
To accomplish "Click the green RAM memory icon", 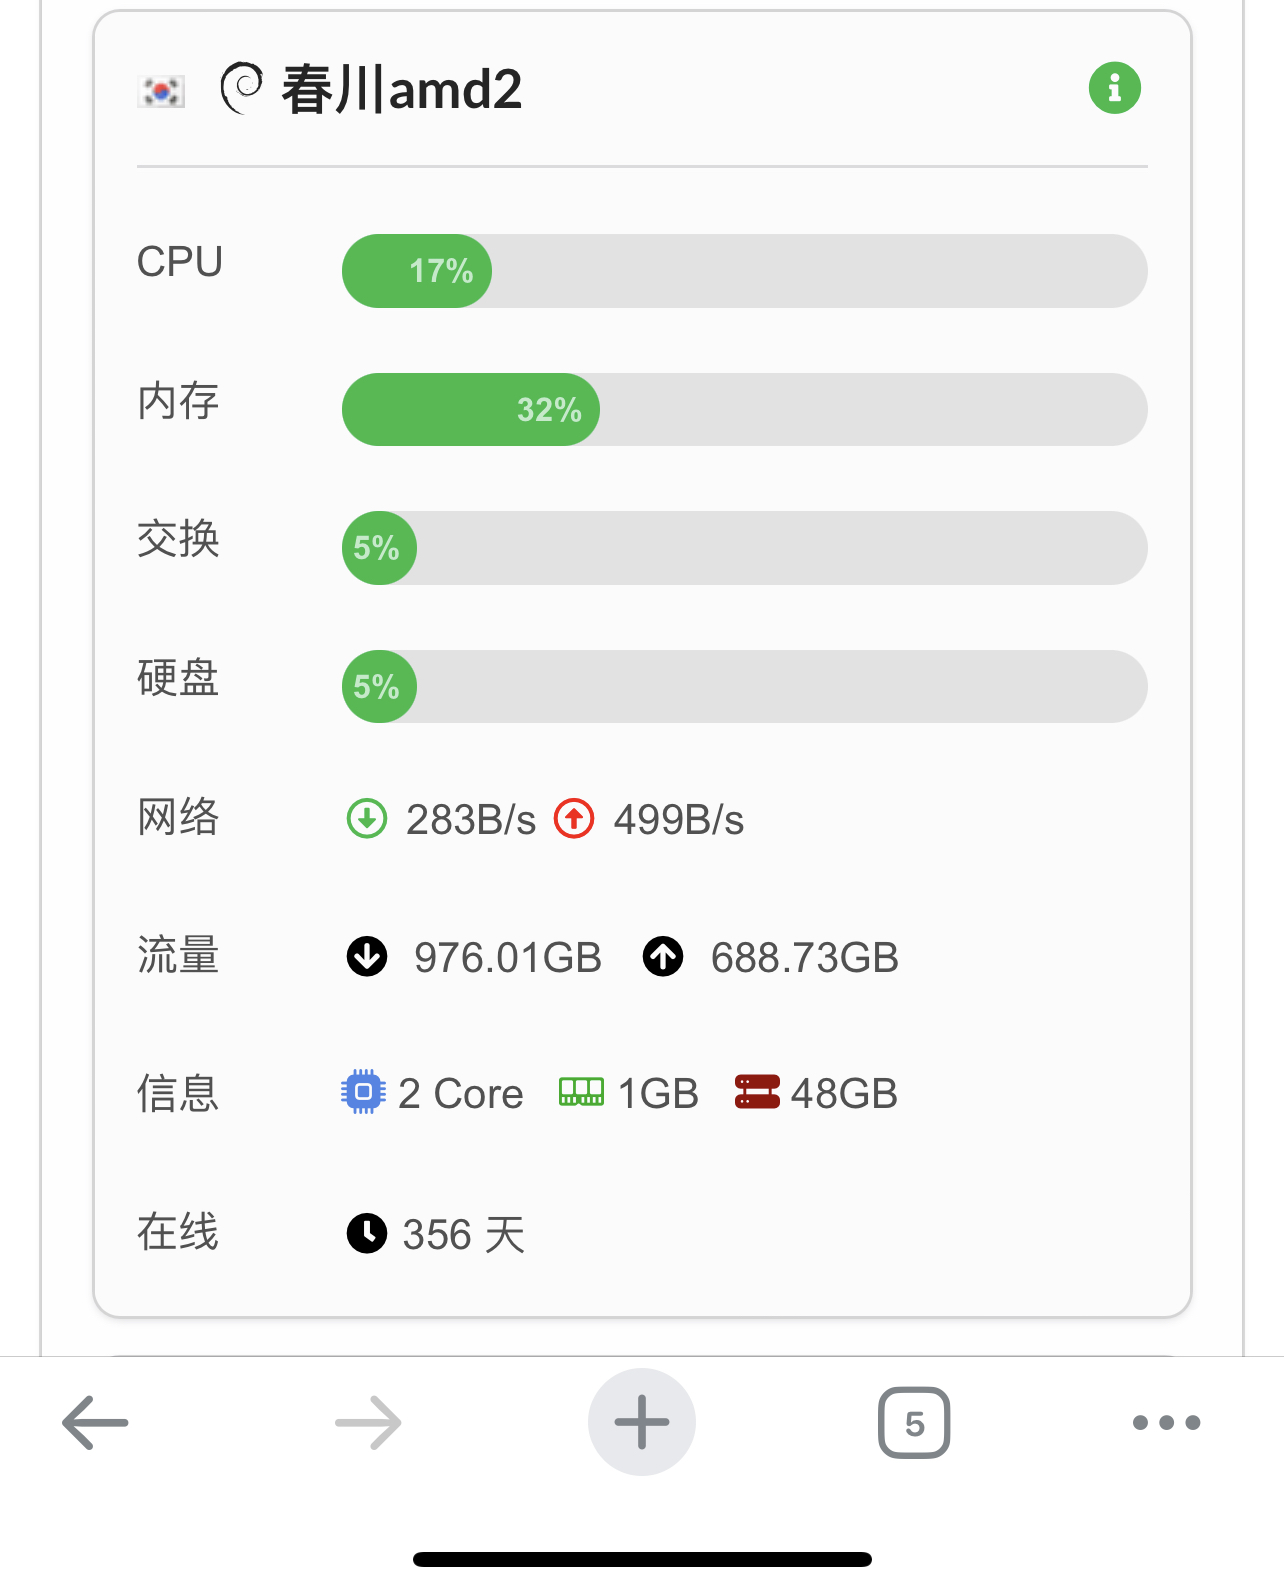I will [581, 1092].
